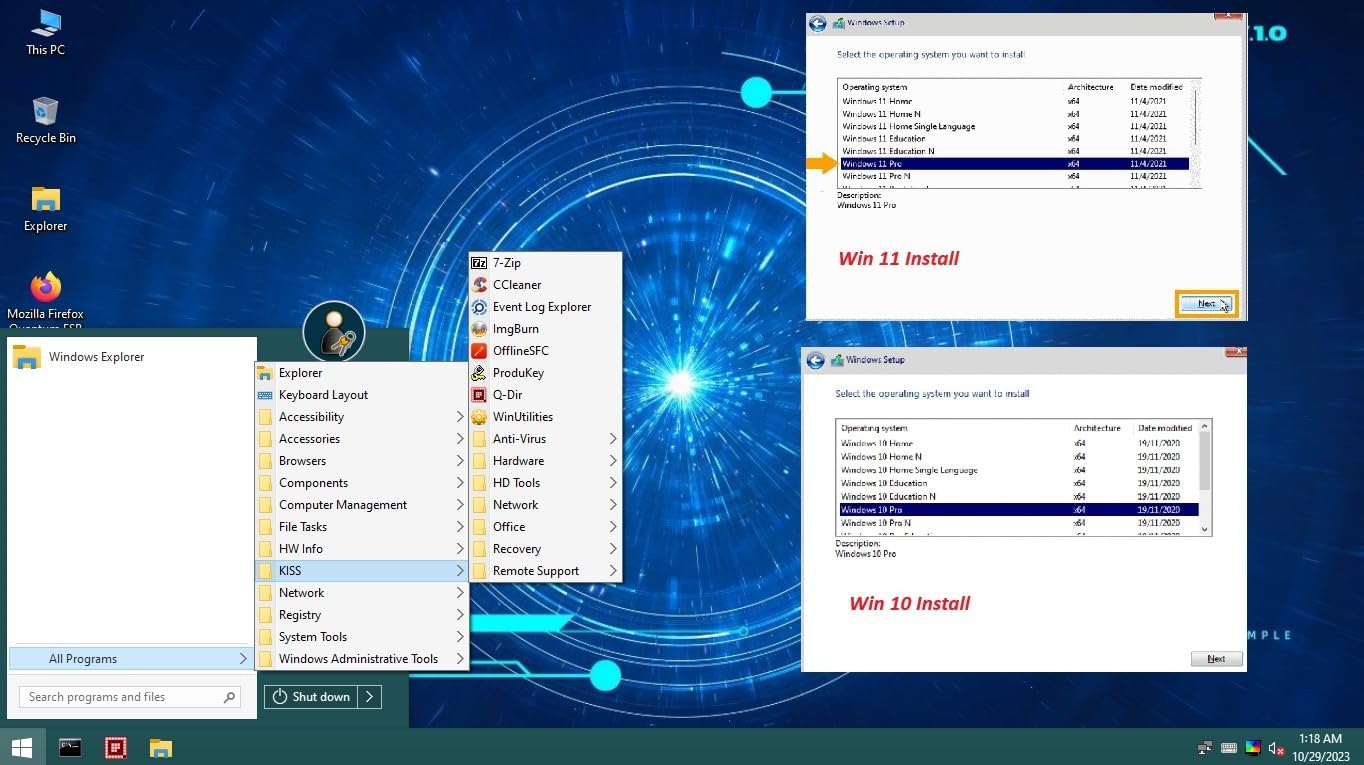The image size is (1364, 765).
Task: Start ImgBurn from the menu
Action: click(515, 329)
